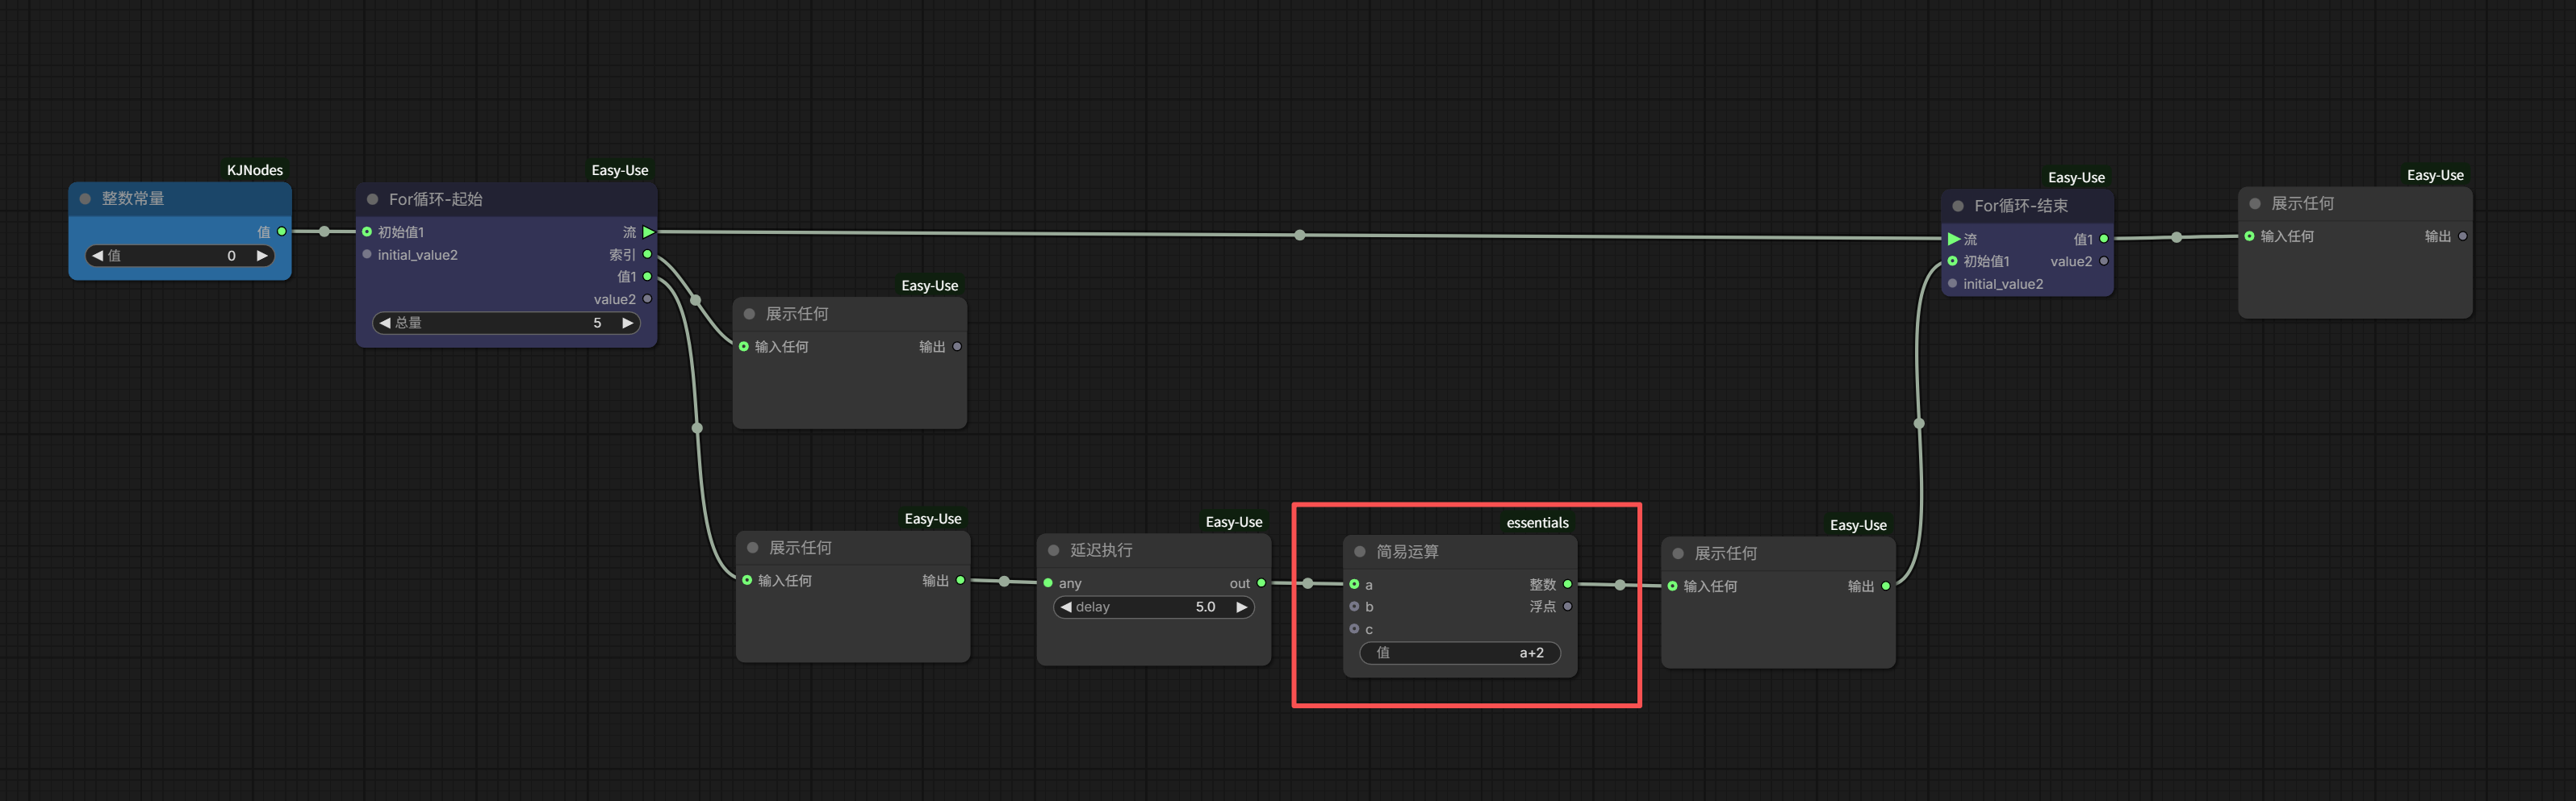The image size is (2576, 801).
Task: Toggle collapse dot on the 简易运算 node
Action: point(1359,552)
